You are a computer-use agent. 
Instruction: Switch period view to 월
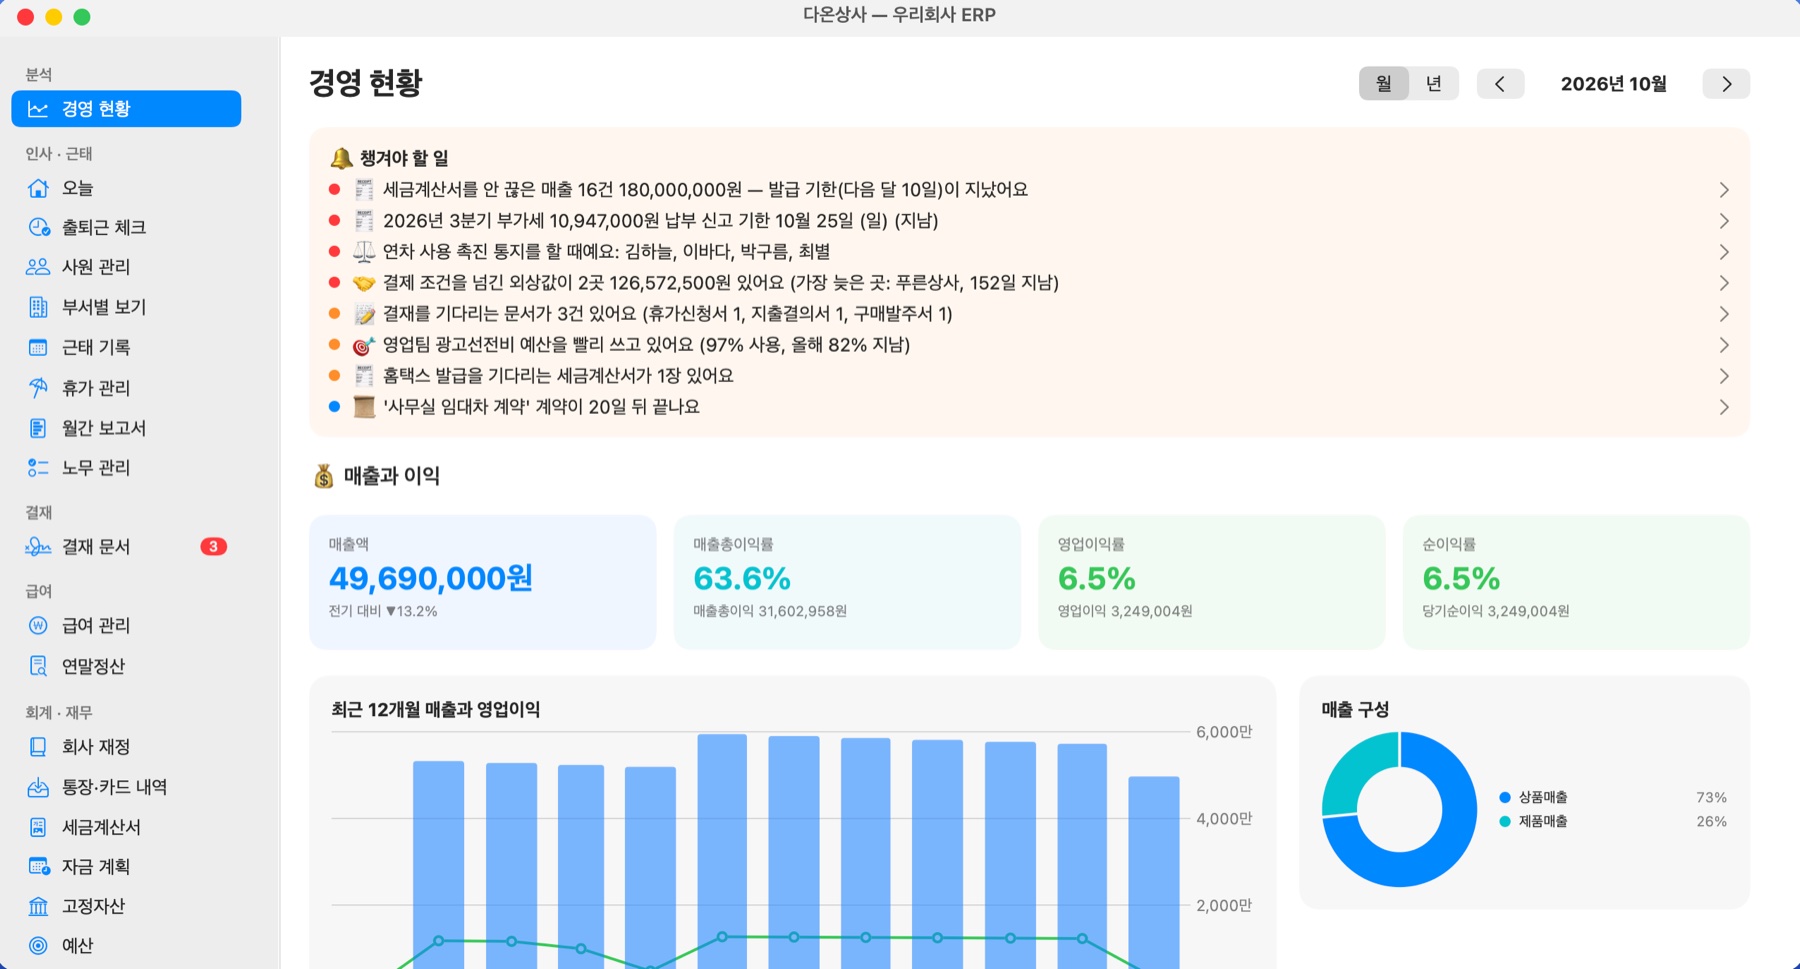coord(1384,83)
